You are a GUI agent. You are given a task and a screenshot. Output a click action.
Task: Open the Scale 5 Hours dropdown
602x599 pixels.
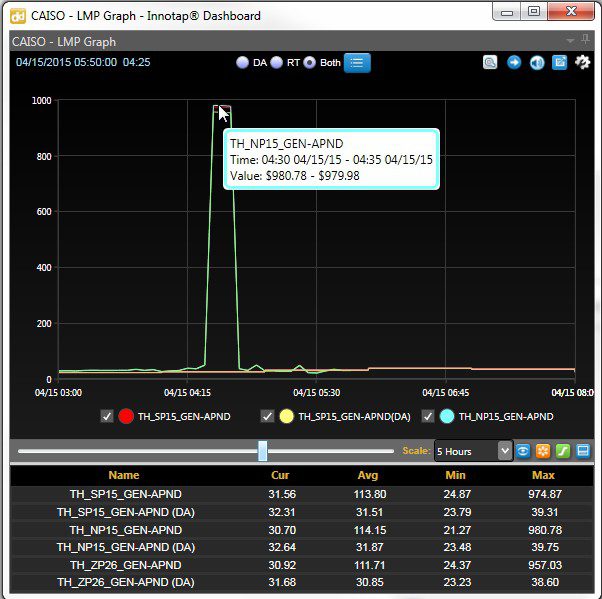pyautogui.click(x=473, y=451)
